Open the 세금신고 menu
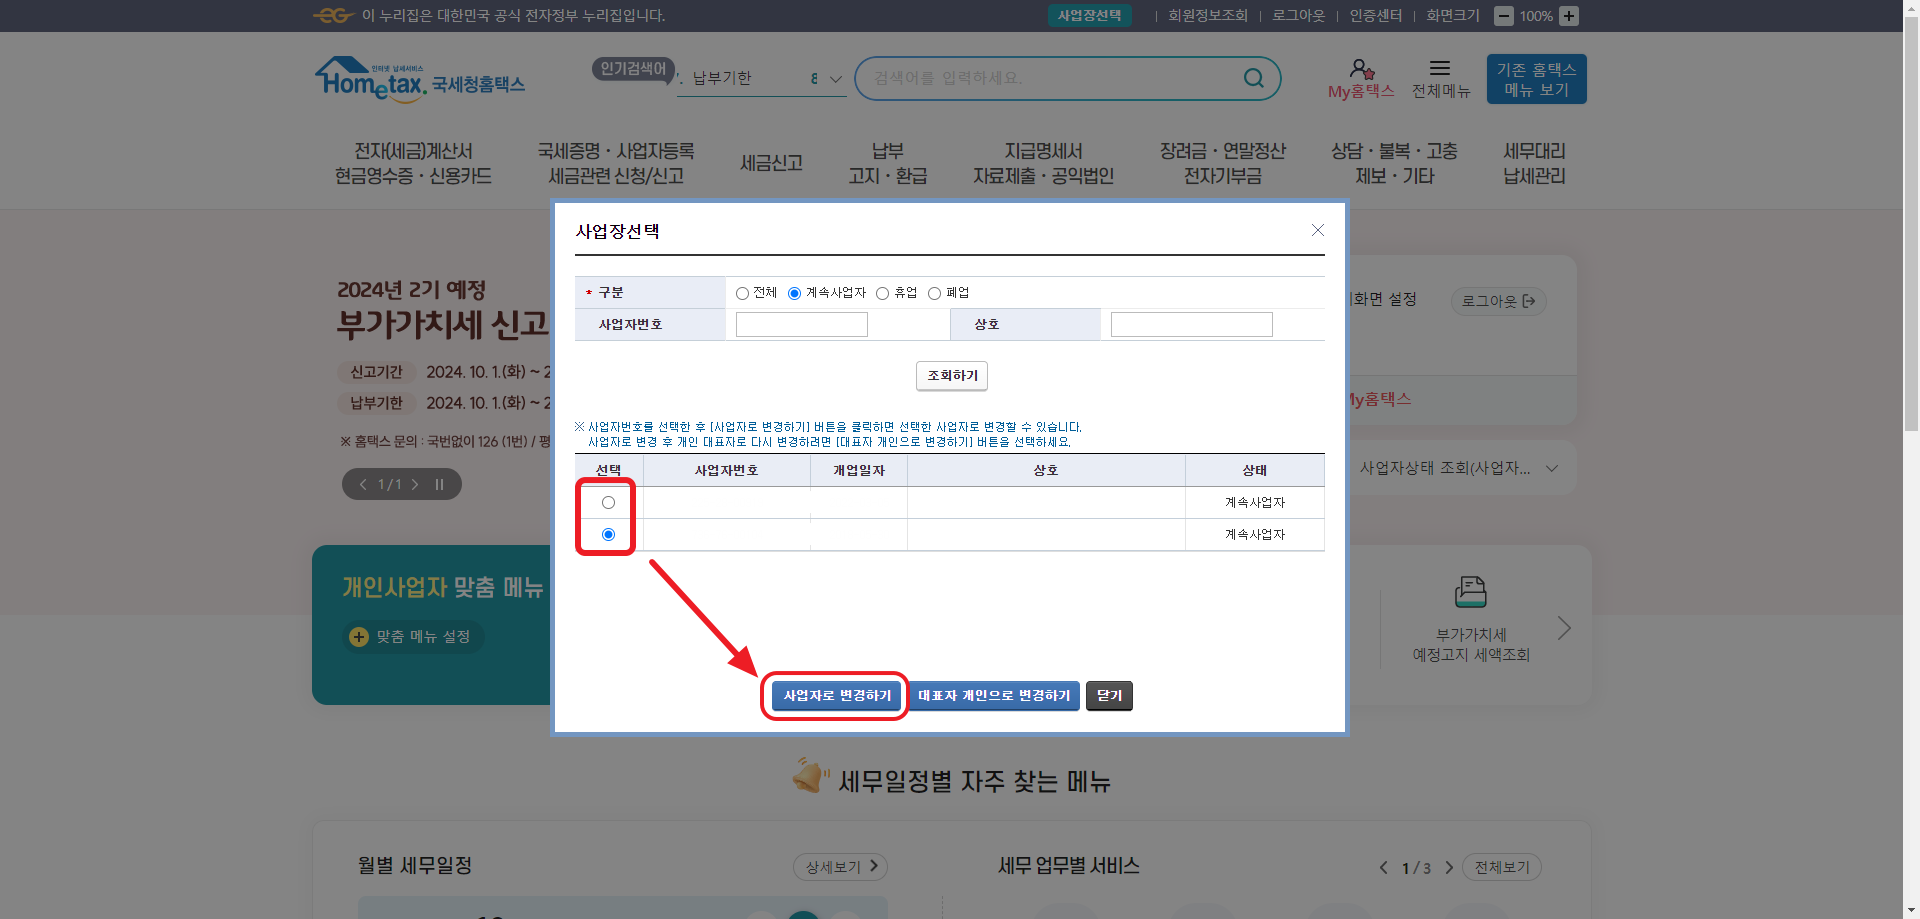 pyautogui.click(x=771, y=162)
